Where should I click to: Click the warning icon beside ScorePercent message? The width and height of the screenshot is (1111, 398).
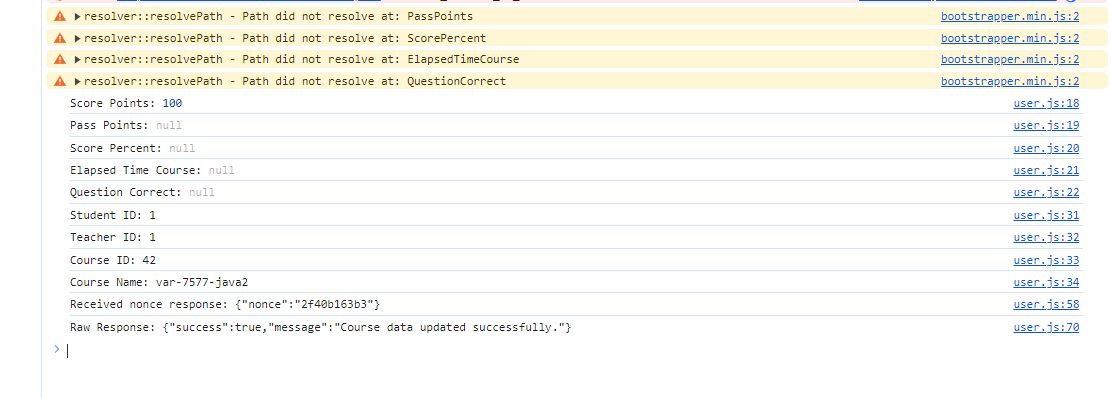(x=60, y=38)
